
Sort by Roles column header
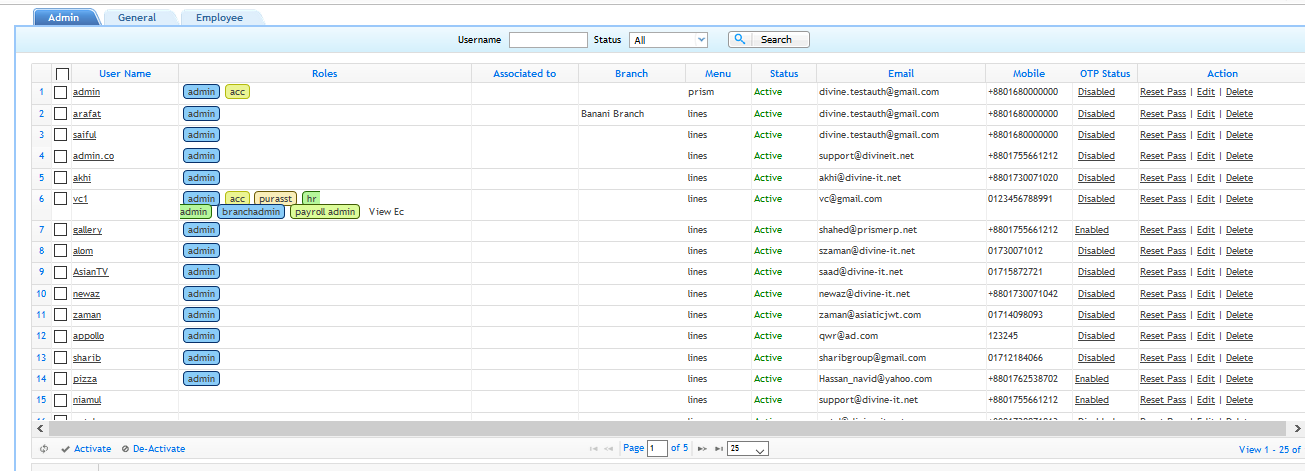pos(325,73)
